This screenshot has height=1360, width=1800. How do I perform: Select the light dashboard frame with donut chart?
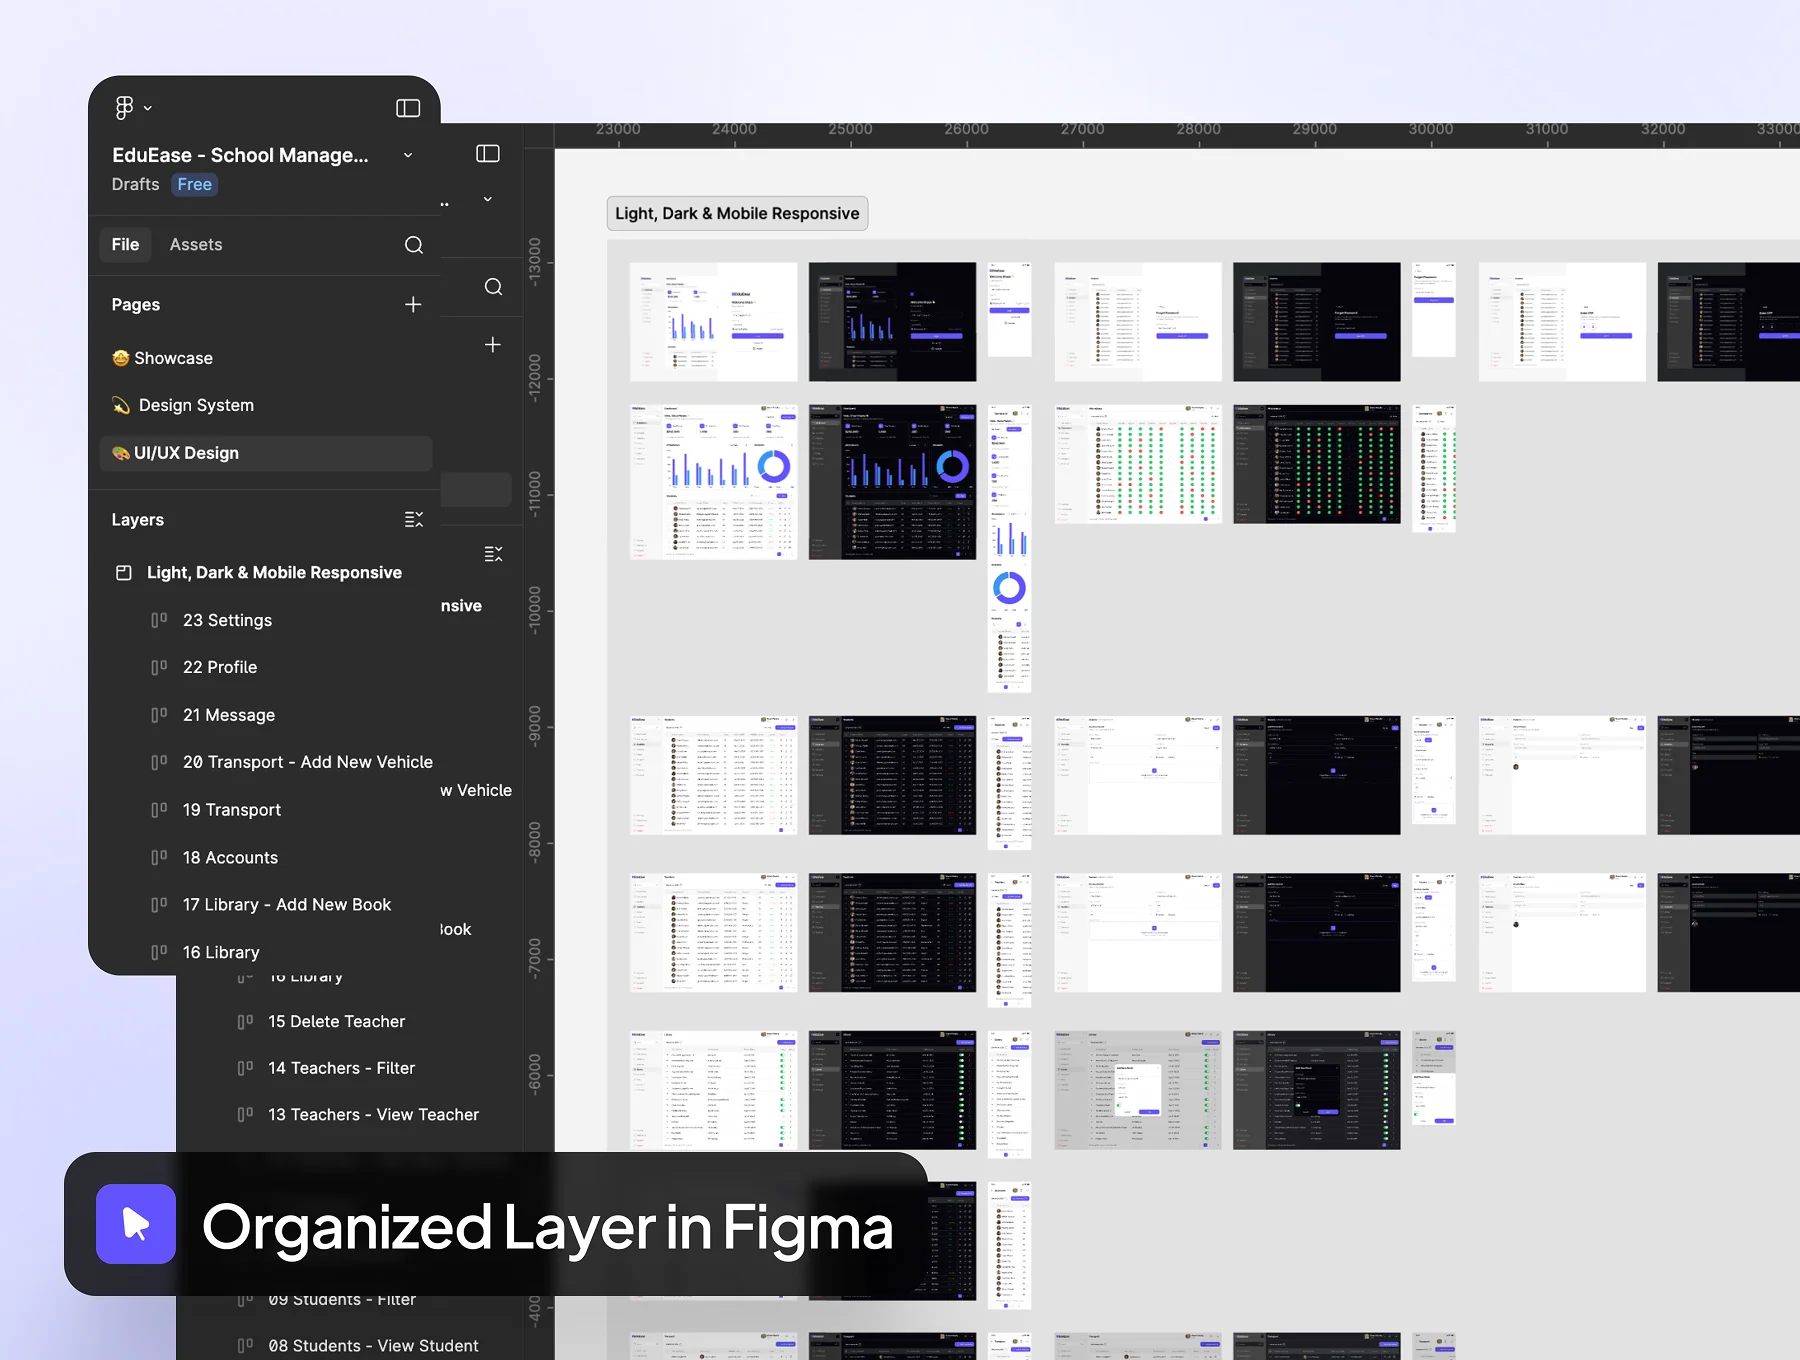coord(713,481)
